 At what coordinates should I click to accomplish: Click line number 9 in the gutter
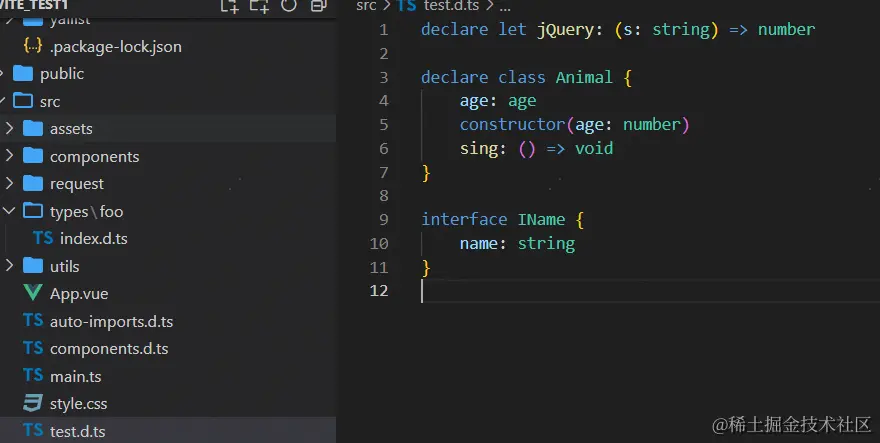[383, 219]
